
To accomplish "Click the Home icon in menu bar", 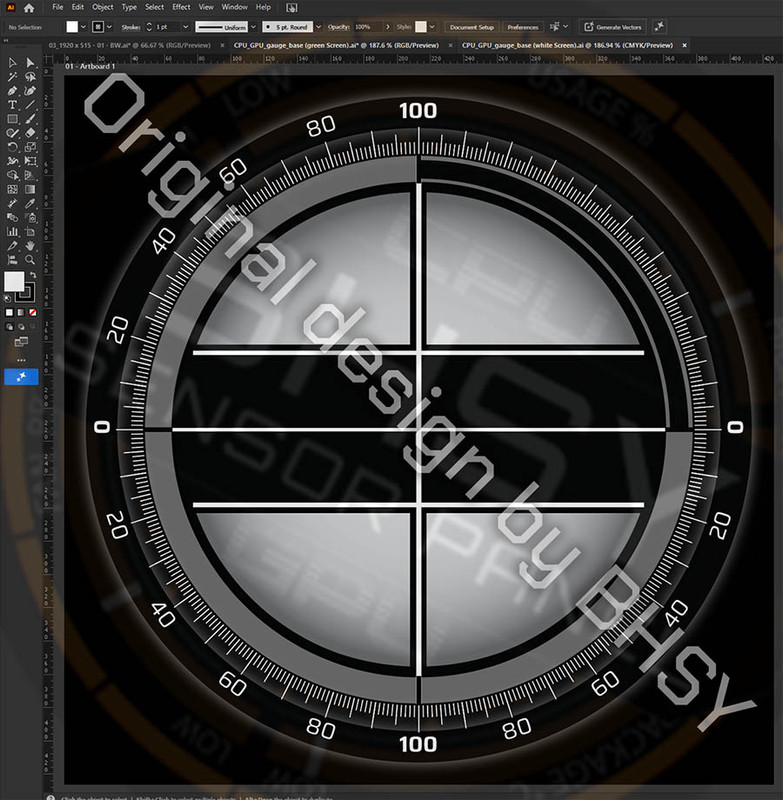I will (x=29, y=8).
